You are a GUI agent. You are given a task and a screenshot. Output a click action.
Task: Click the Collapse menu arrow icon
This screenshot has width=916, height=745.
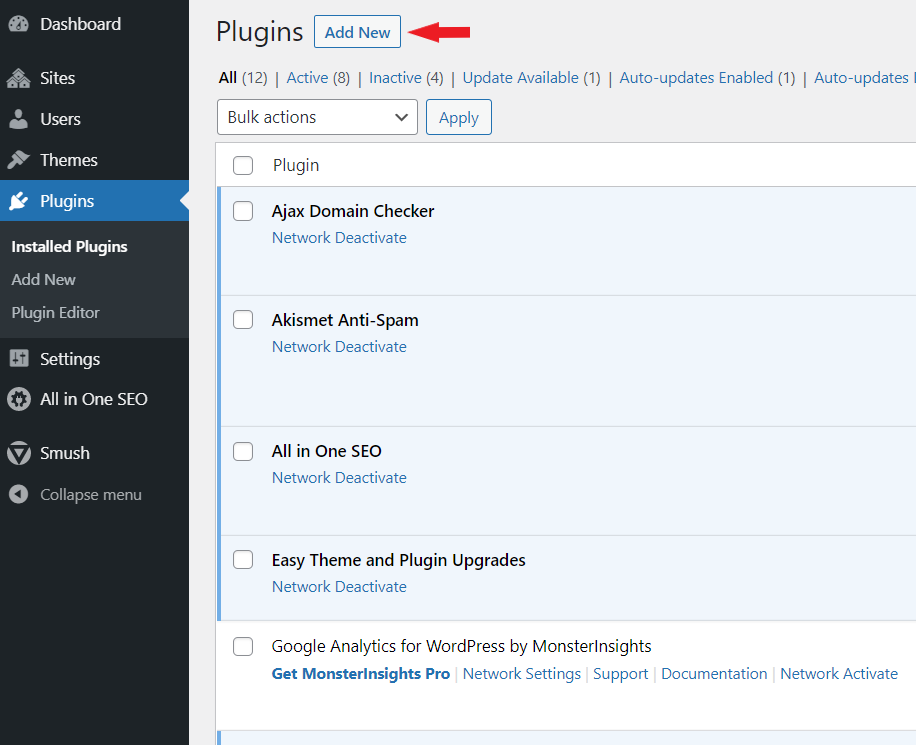(x=19, y=494)
